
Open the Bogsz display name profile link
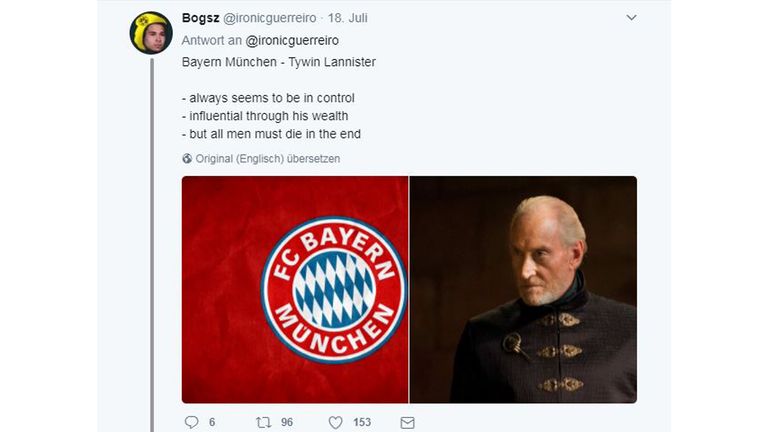tap(200, 18)
